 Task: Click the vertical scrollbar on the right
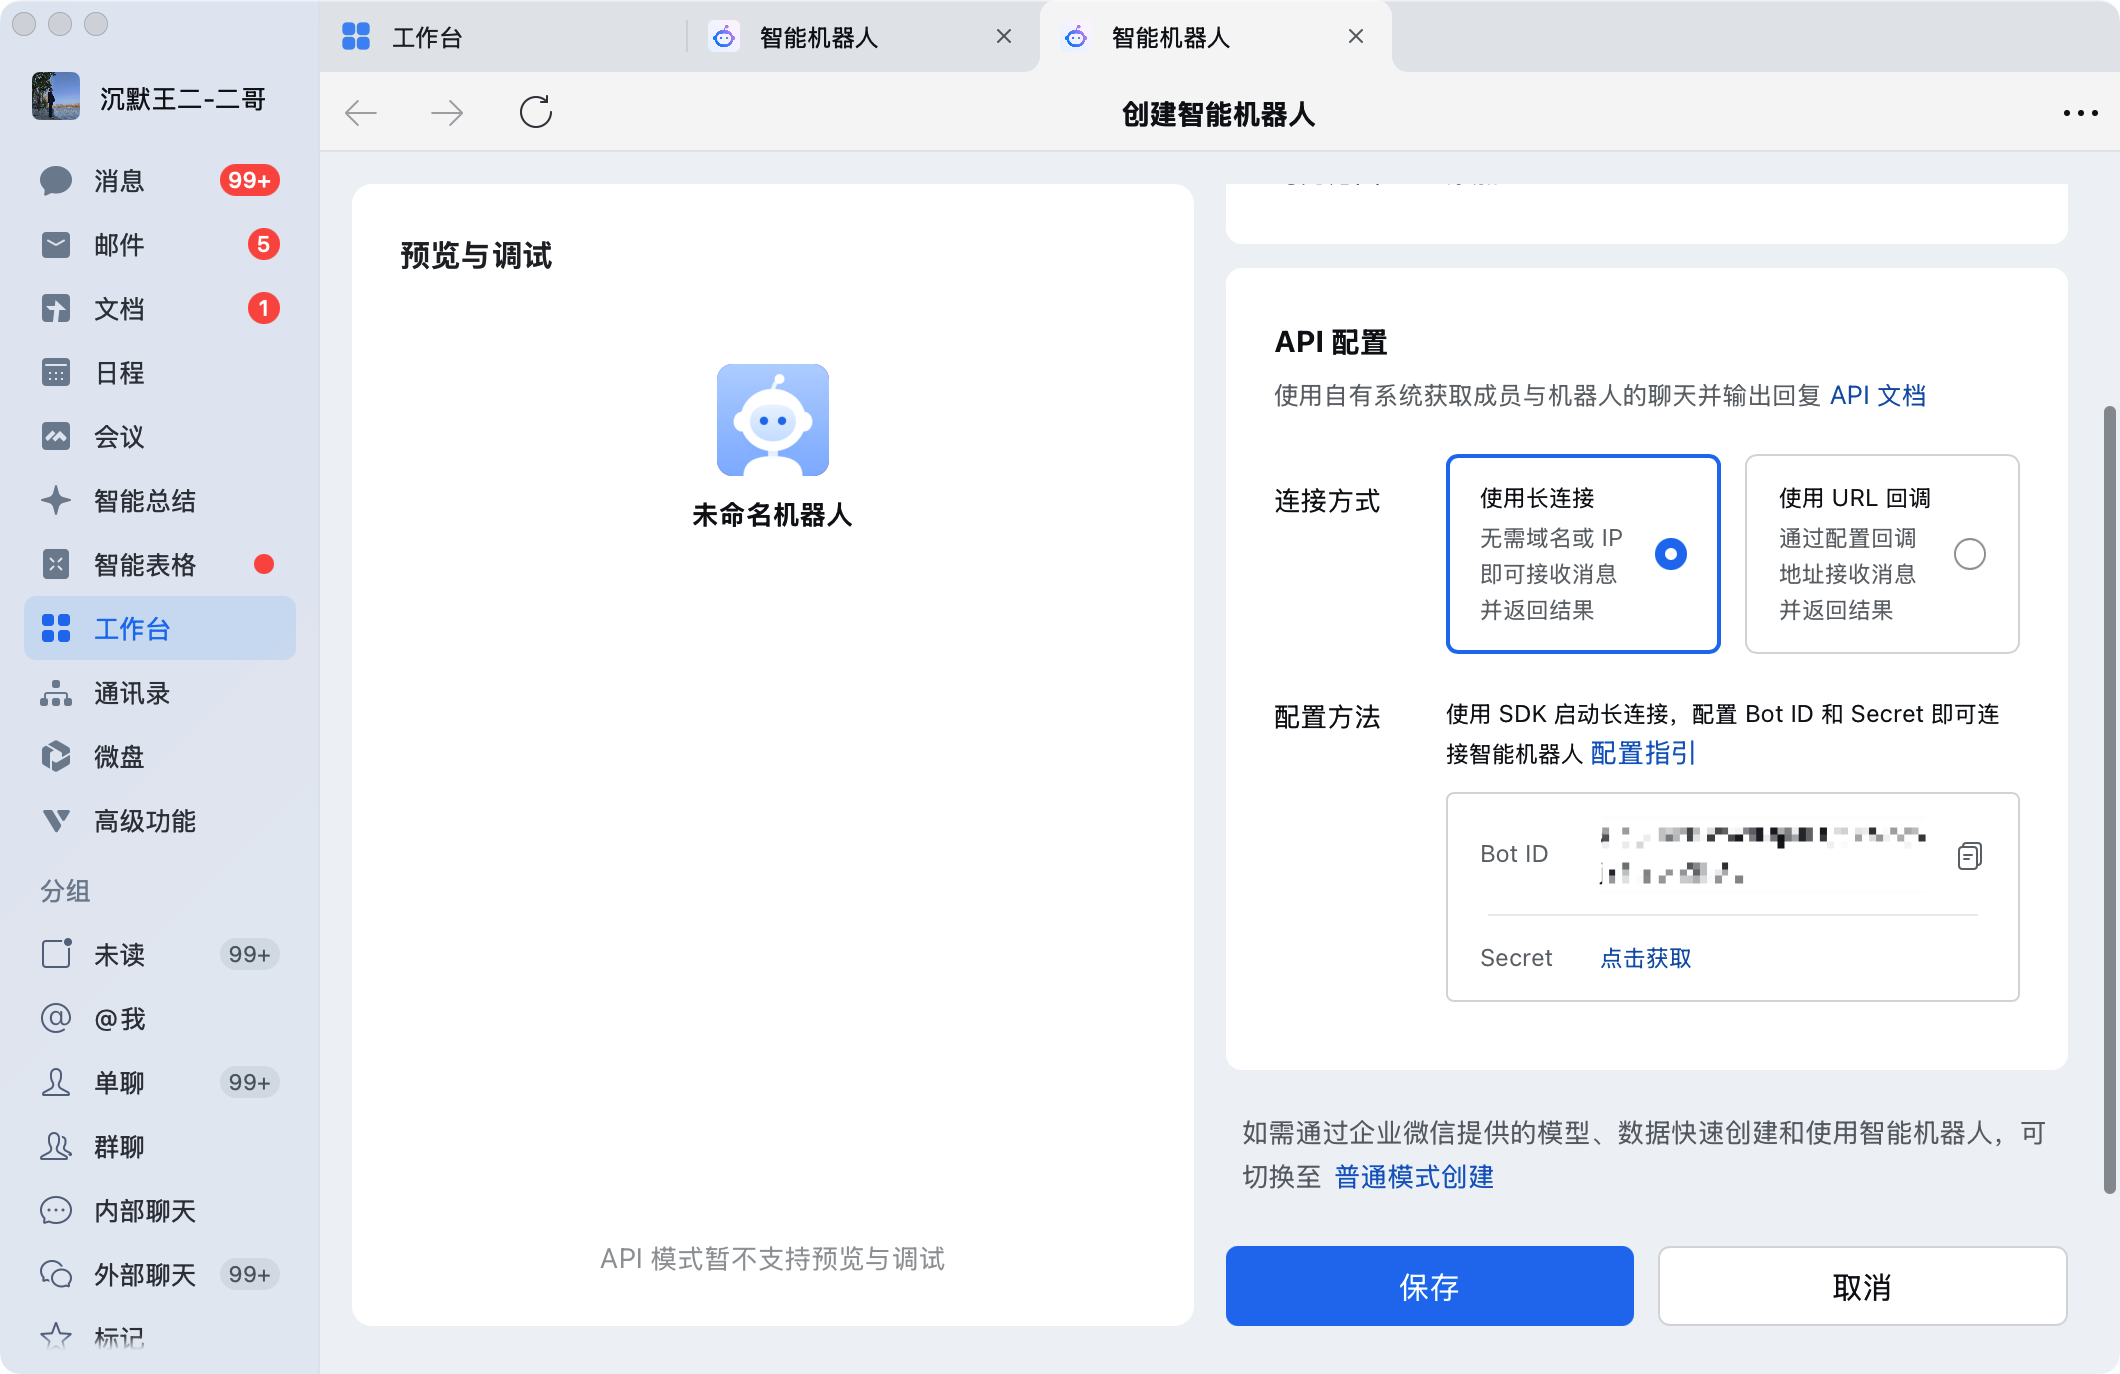click(2109, 800)
